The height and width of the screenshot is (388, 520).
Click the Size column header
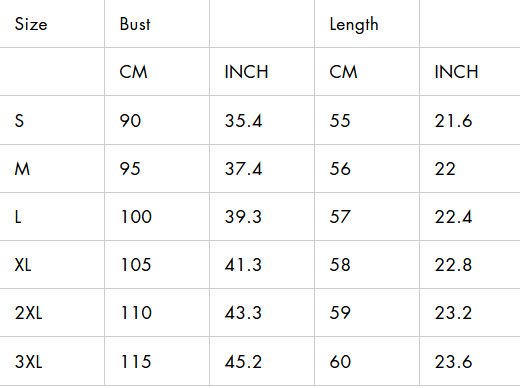(x=31, y=24)
